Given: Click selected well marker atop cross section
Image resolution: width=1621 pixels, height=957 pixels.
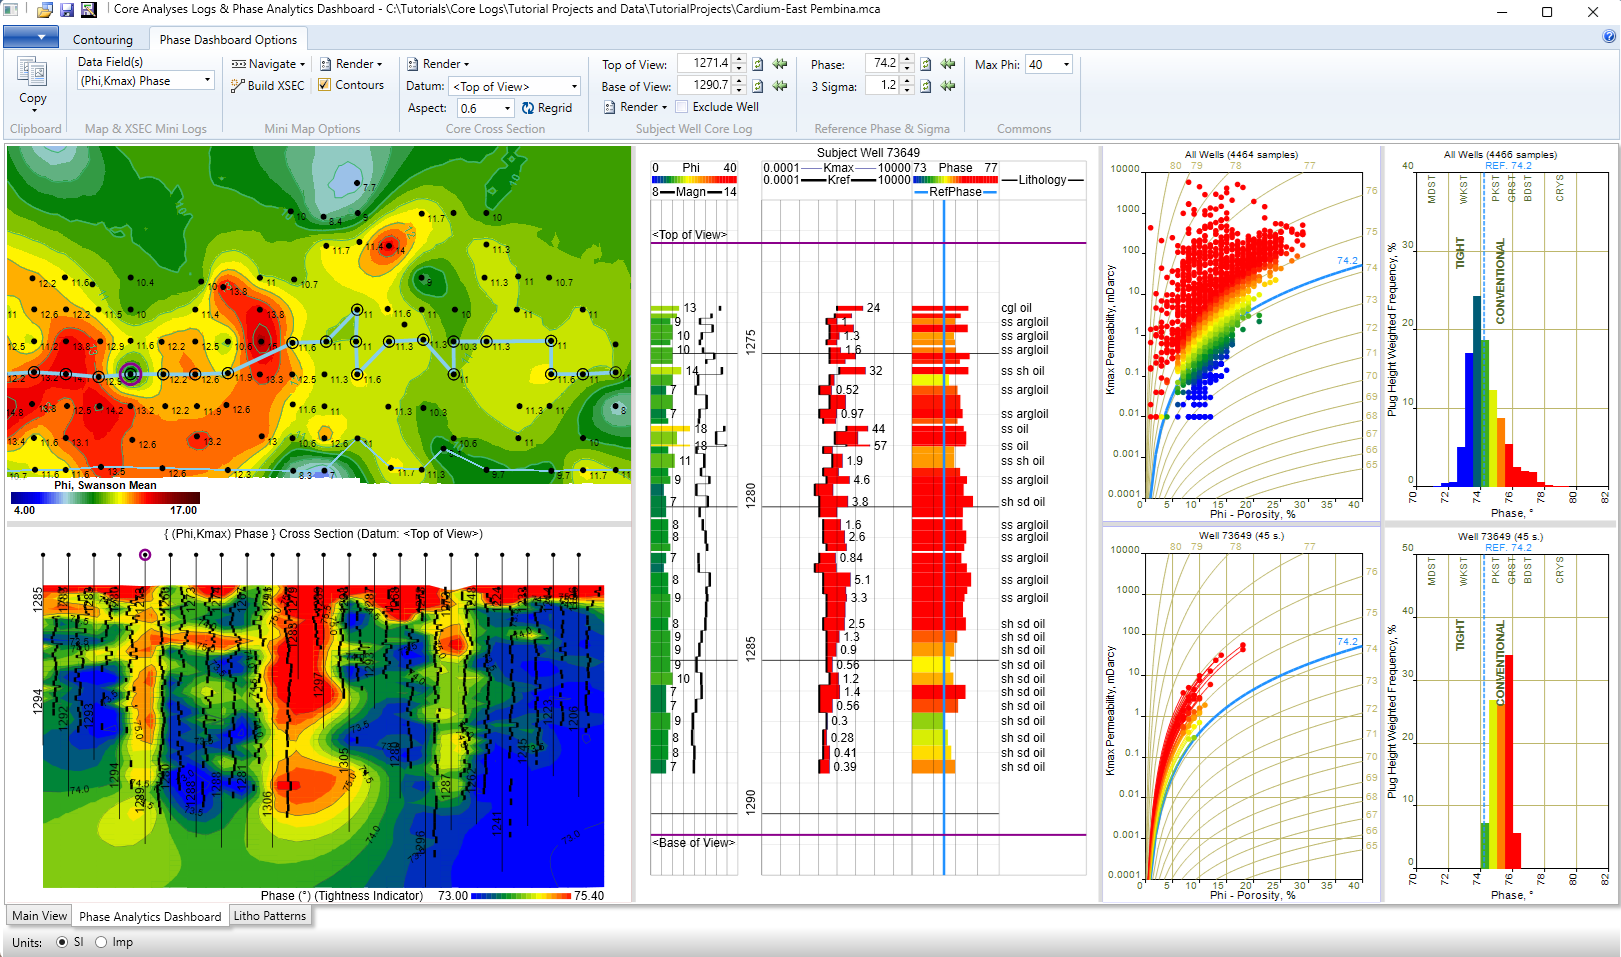Looking at the screenshot, I should click(x=145, y=554).
